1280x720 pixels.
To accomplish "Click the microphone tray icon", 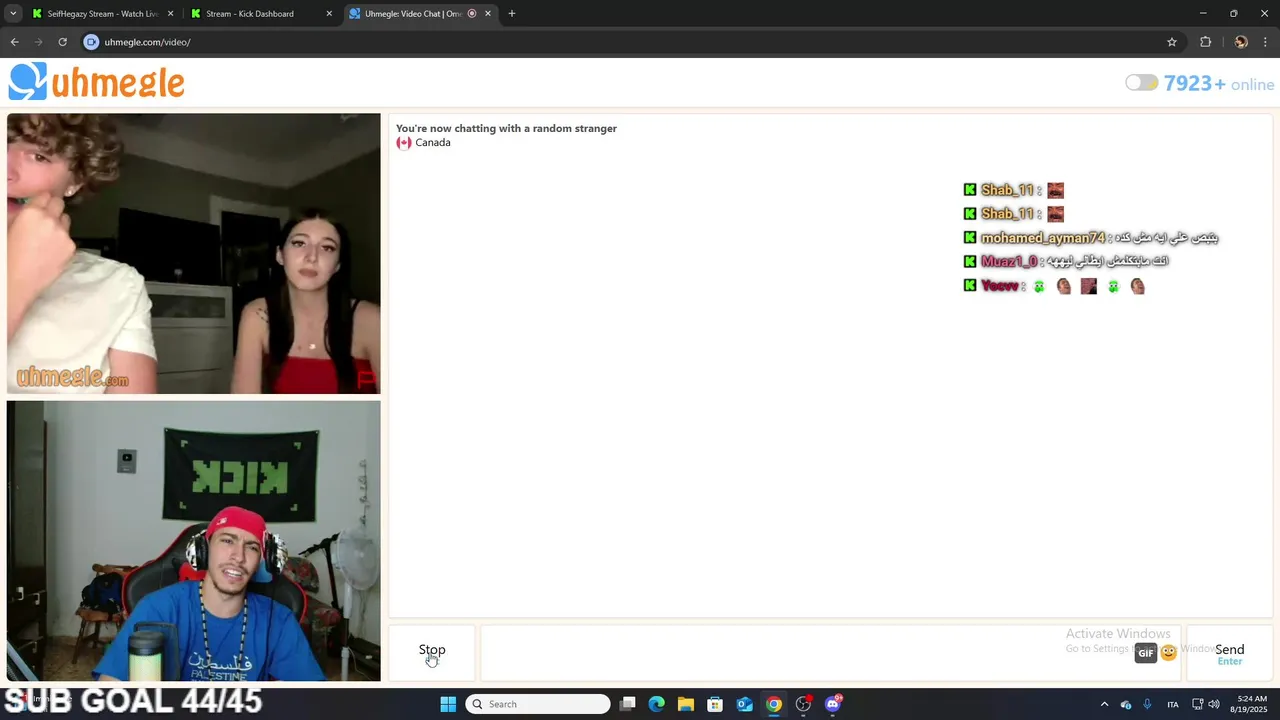I will click(1147, 704).
